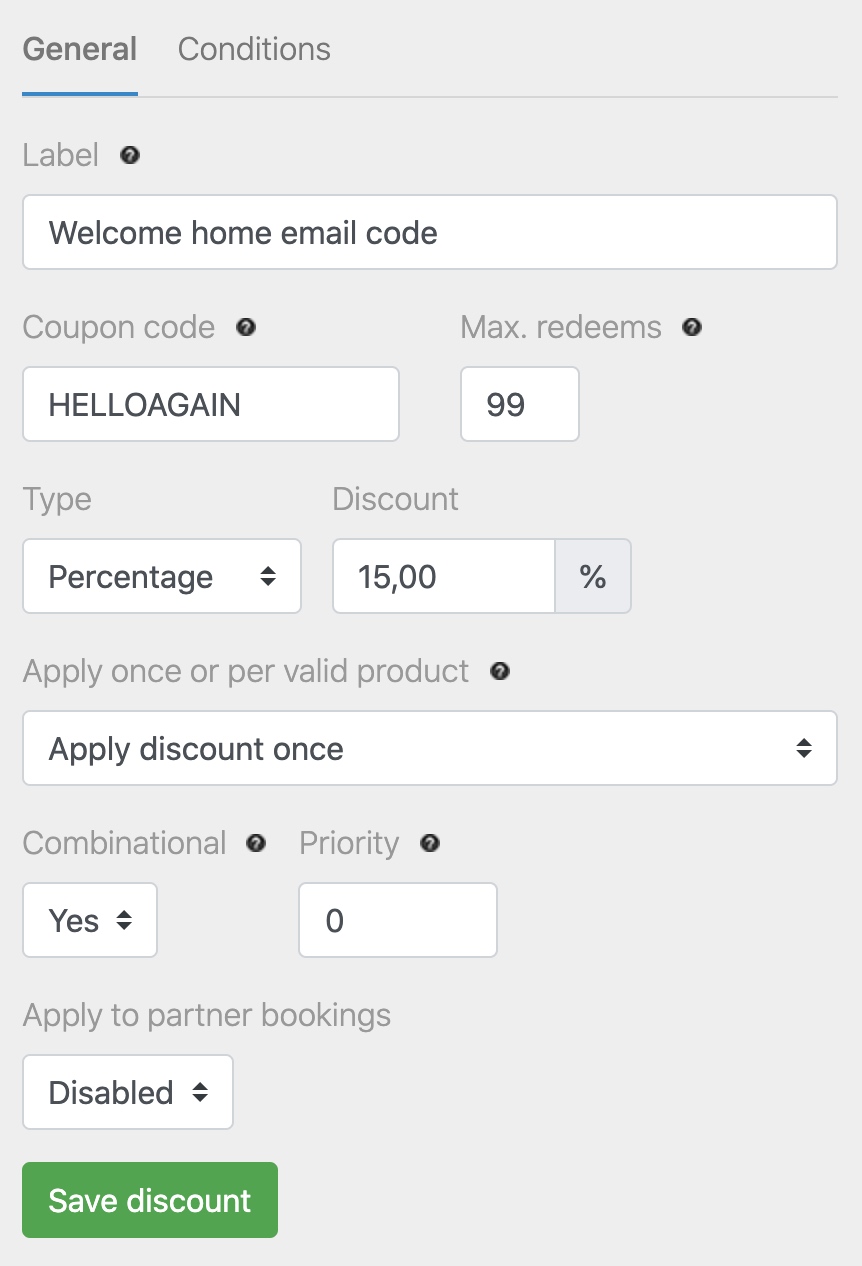
Task: Focus the Discount amount field showing 15,00
Action: coord(444,576)
